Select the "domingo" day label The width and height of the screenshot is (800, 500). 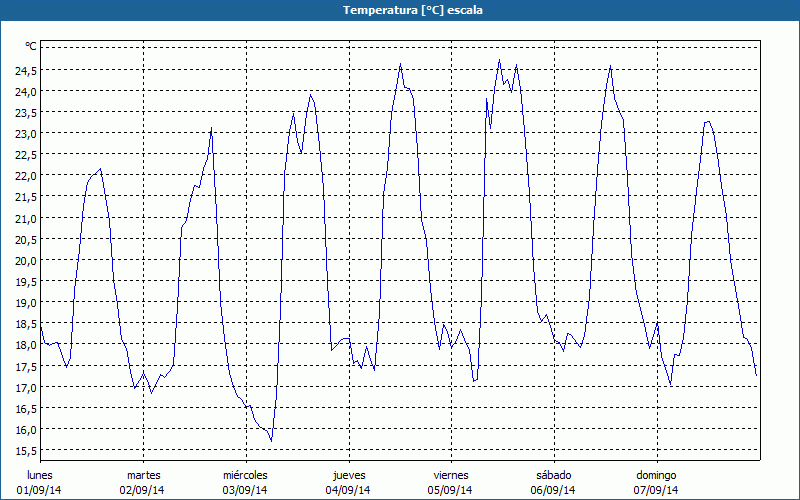click(656, 475)
